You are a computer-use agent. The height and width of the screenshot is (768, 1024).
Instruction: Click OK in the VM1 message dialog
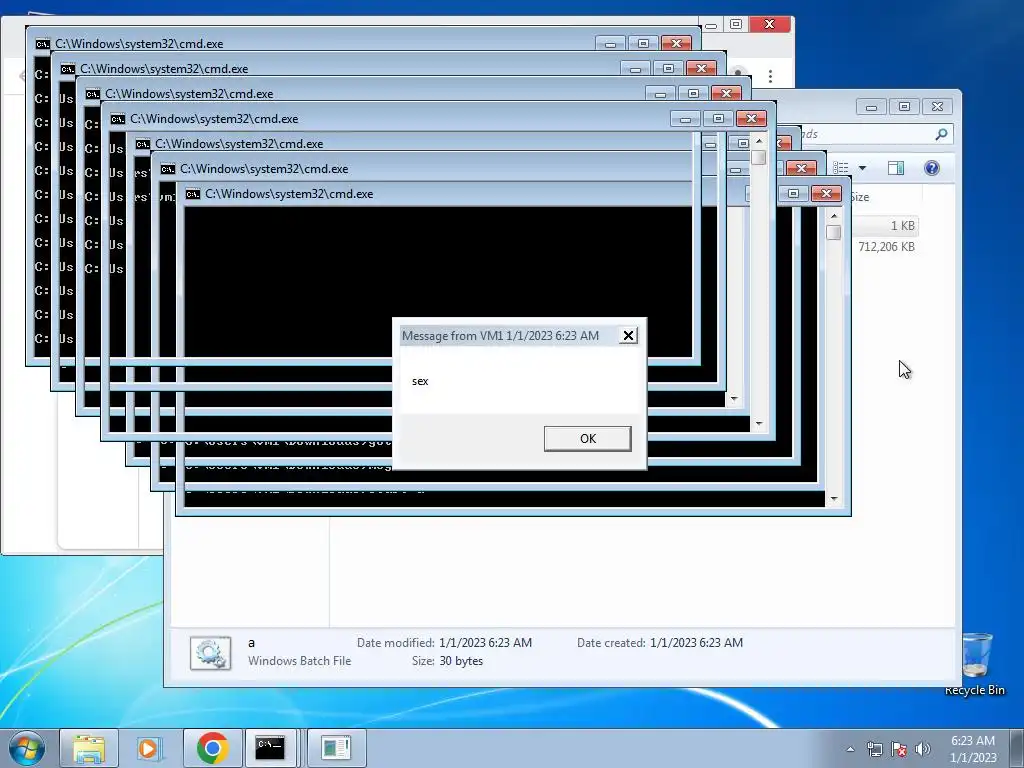tap(587, 438)
